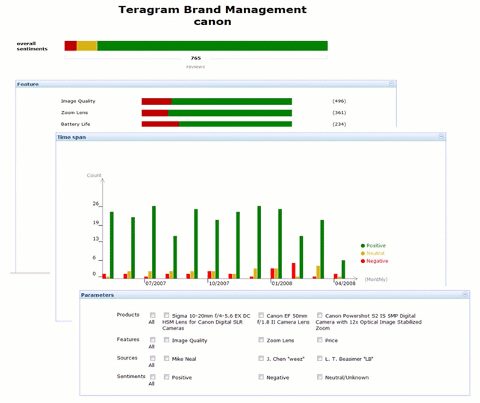Click the Count axis title
480x403 pixels.
94,175
